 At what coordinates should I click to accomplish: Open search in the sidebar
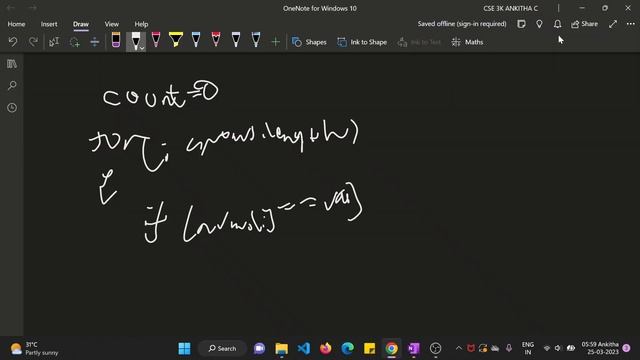[12, 86]
